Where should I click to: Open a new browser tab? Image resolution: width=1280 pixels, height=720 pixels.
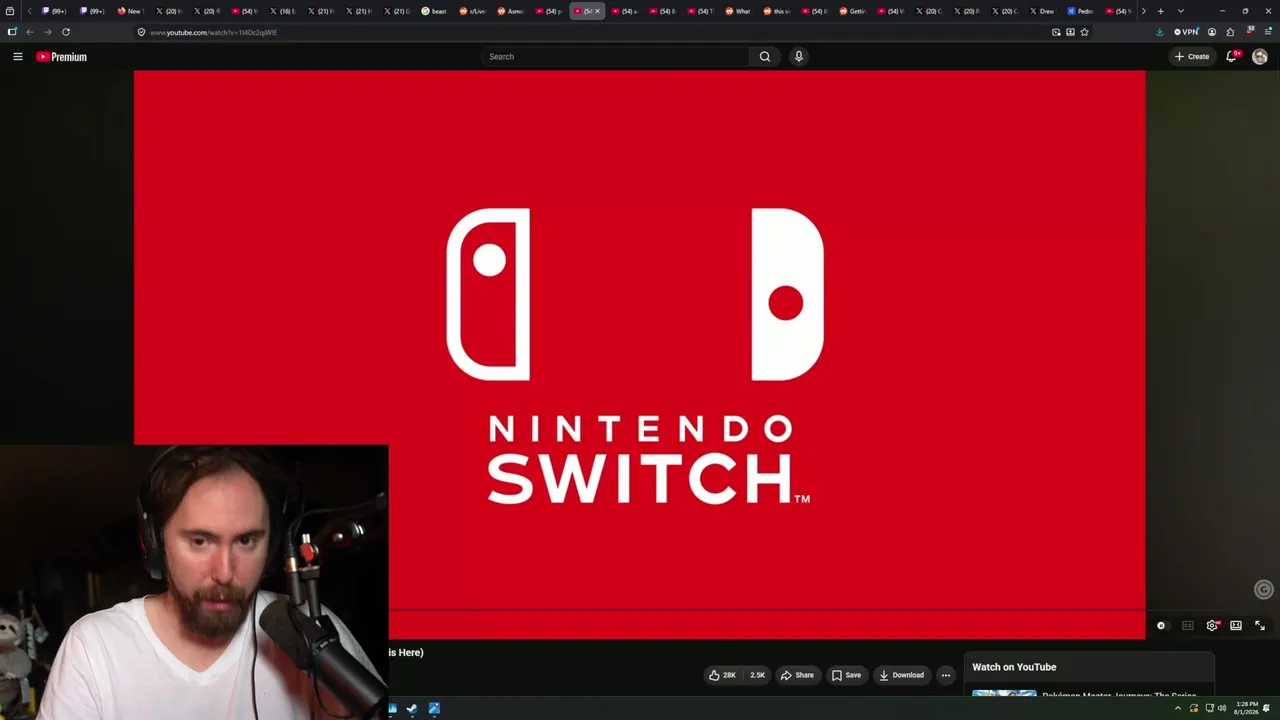[1160, 11]
